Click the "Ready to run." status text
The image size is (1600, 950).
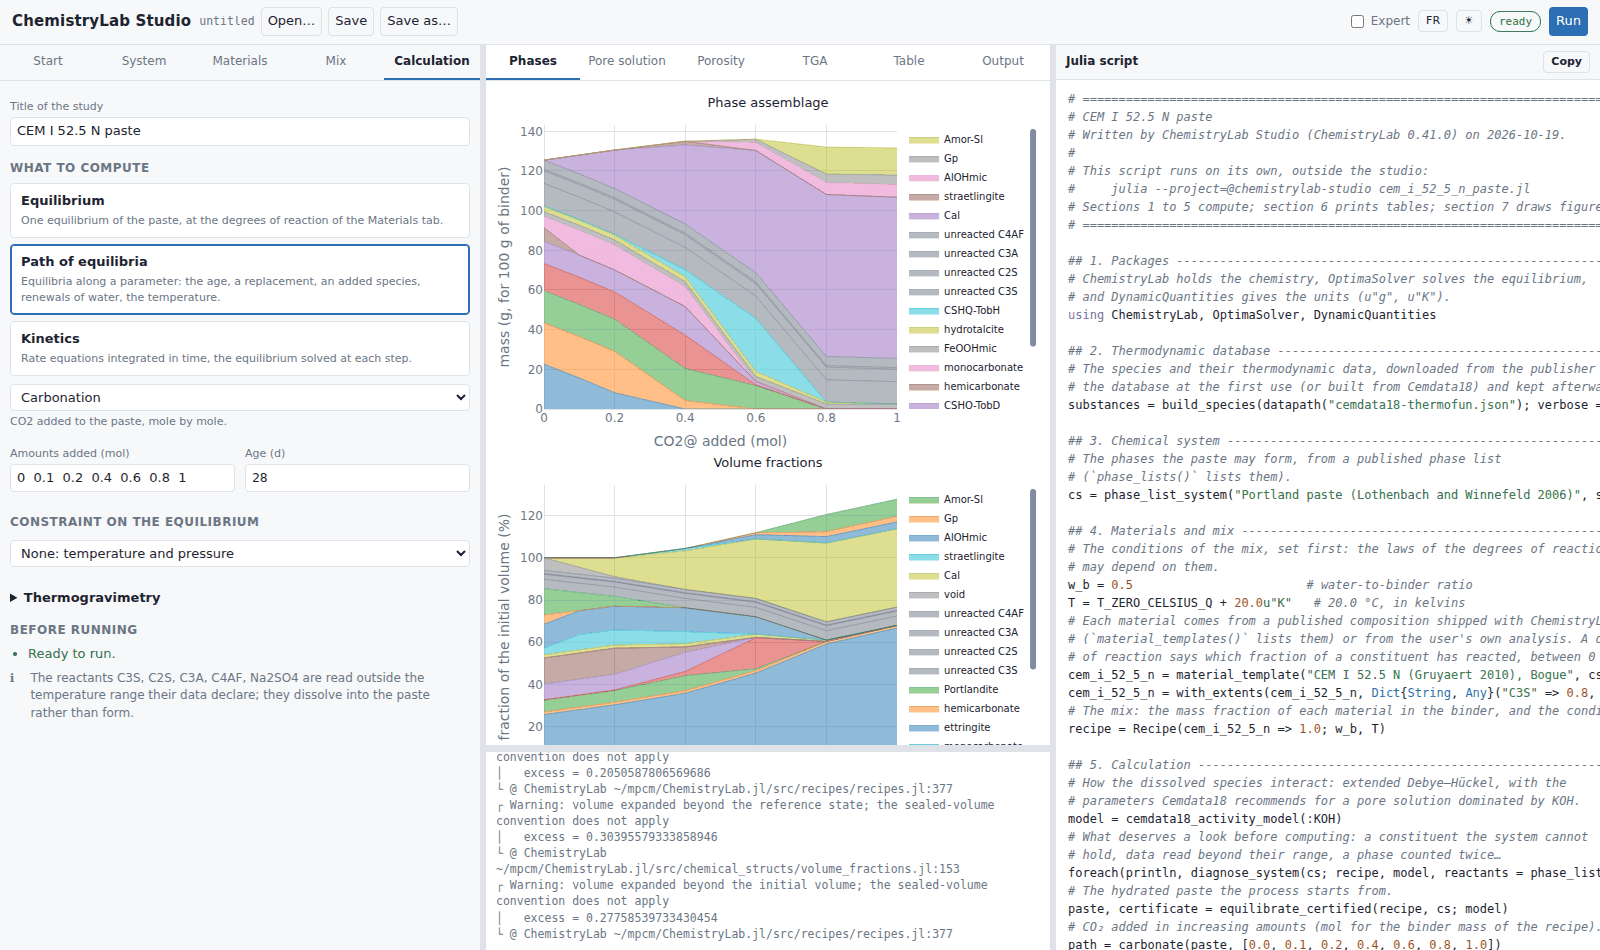71,653
